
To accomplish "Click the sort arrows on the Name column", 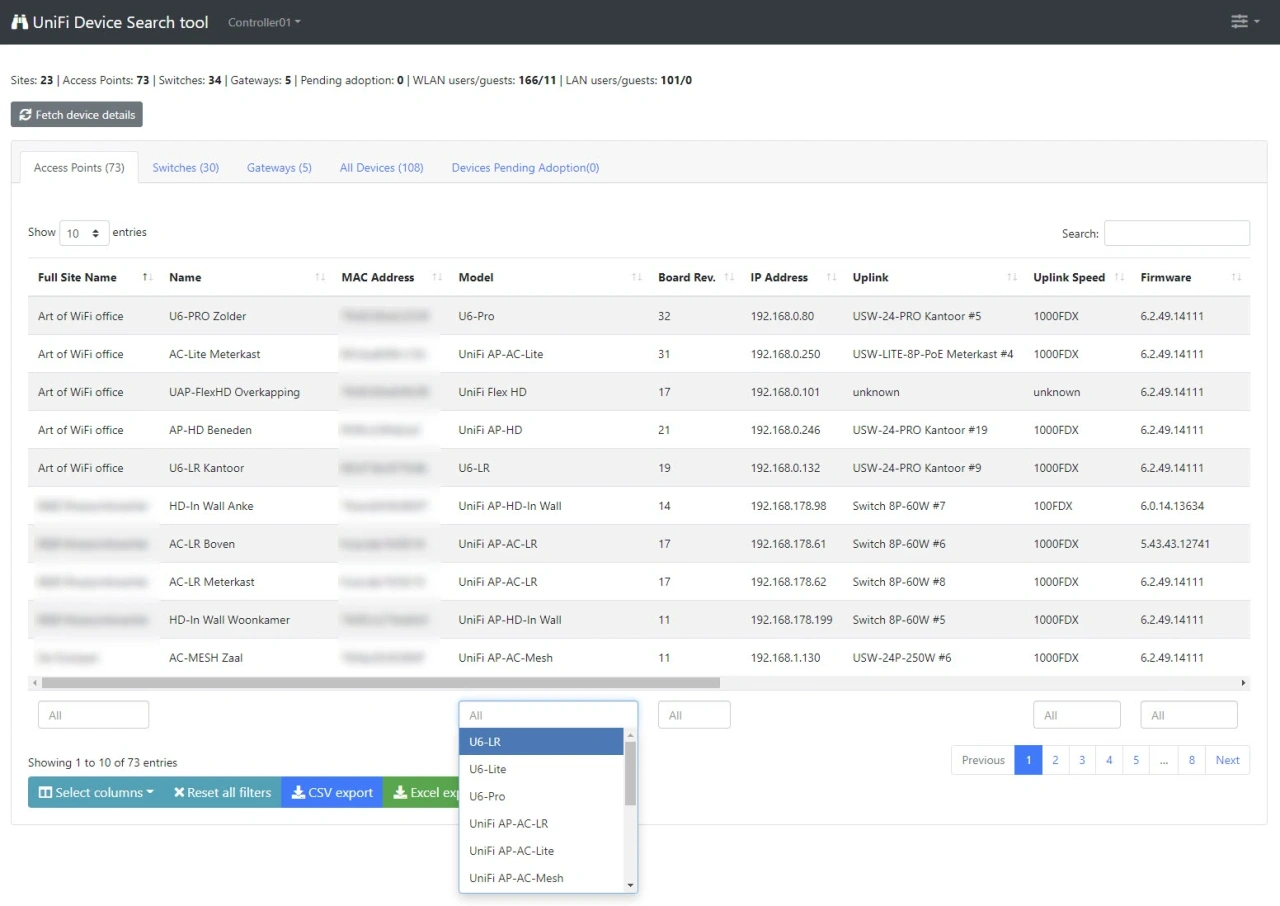I will click(320, 277).
